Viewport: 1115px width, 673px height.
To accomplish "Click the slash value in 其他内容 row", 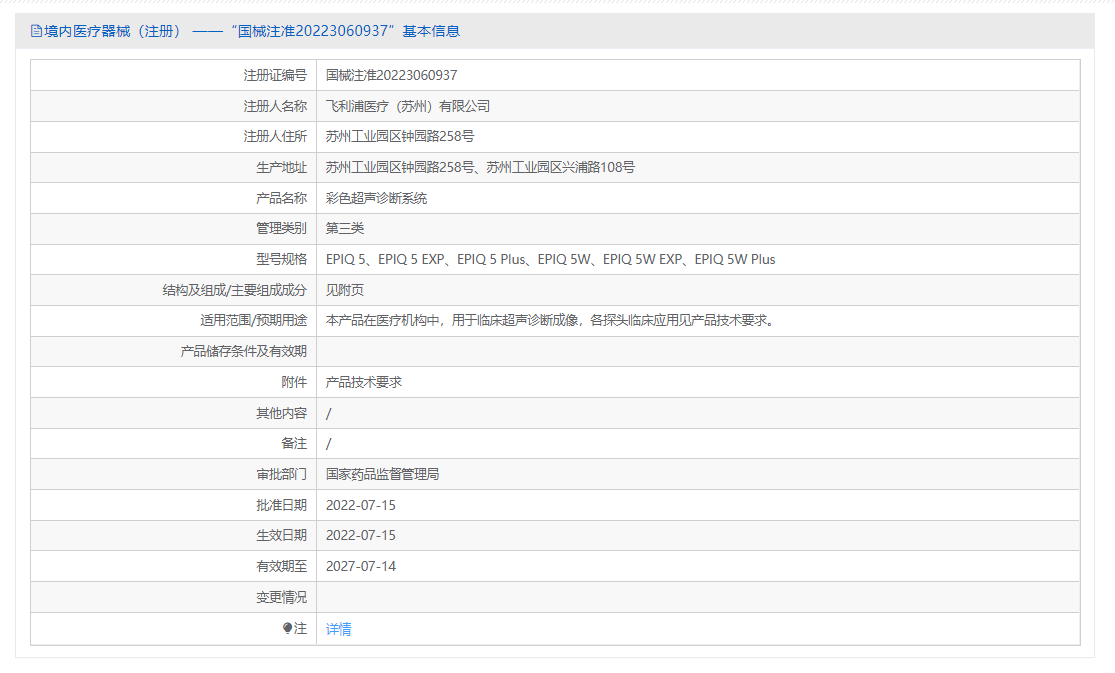I will click(x=329, y=413).
